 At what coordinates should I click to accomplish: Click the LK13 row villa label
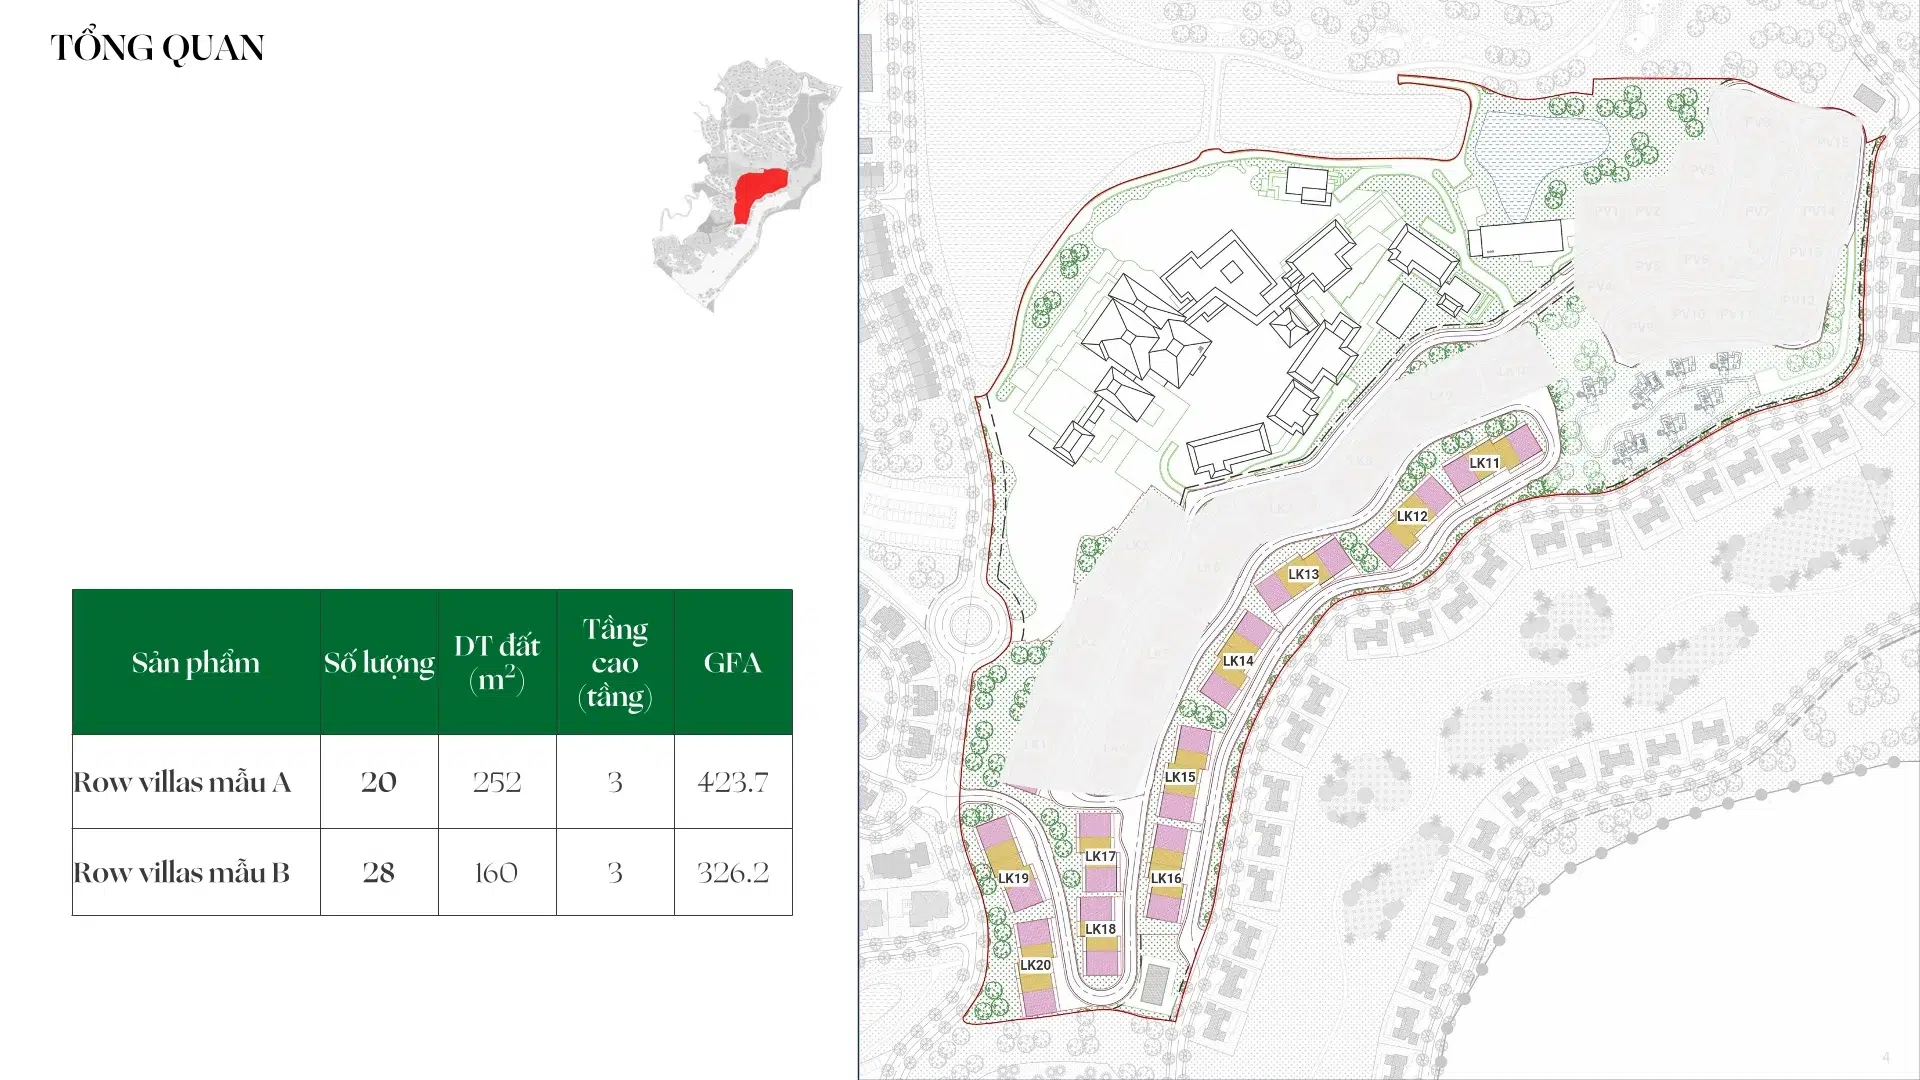[x=1303, y=574]
